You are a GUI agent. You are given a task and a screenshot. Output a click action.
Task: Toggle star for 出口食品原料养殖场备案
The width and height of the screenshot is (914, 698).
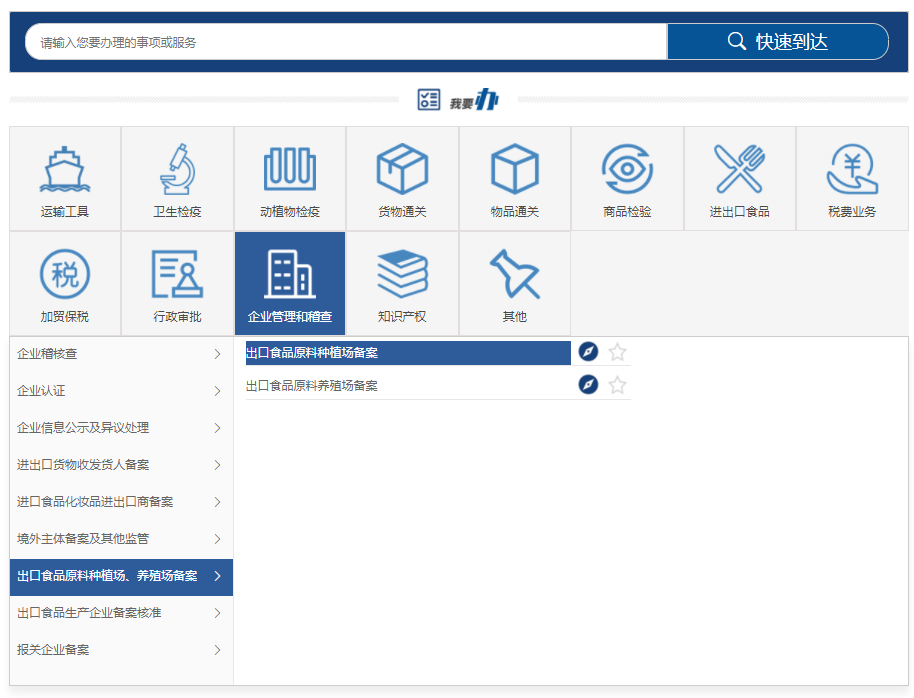click(x=618, y=385)
